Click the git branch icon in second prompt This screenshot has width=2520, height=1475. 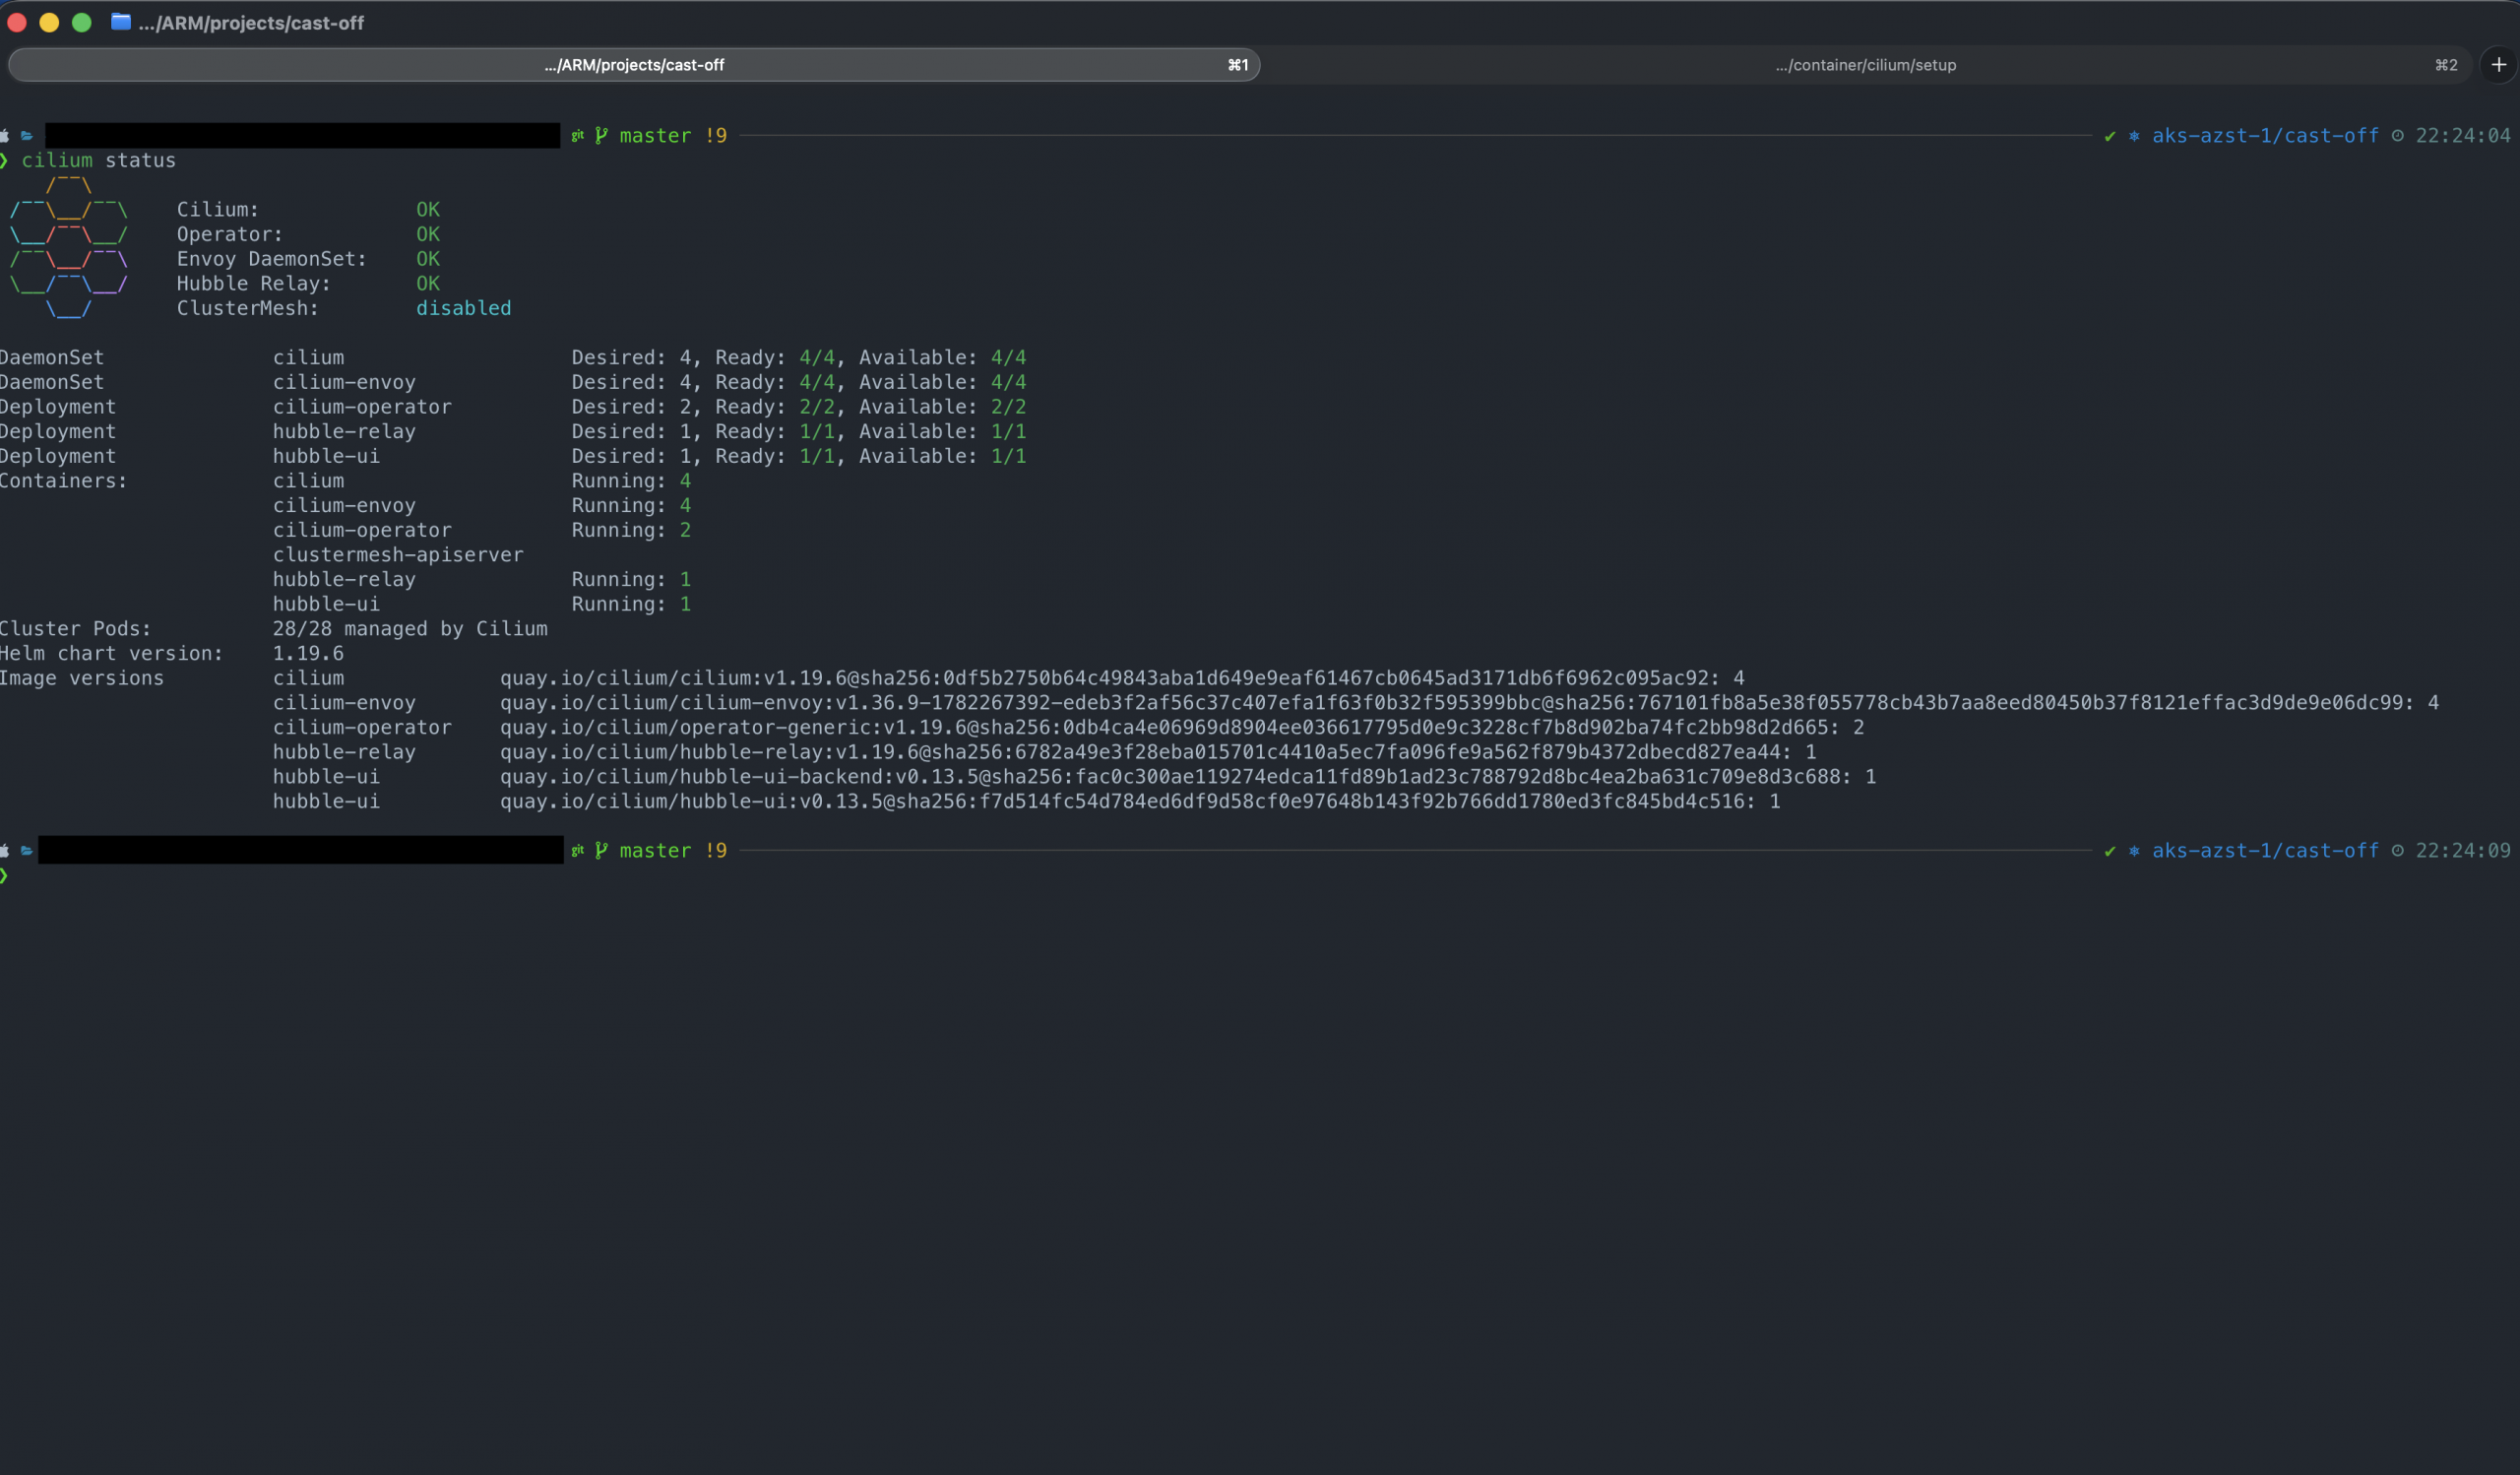click(x=601, y=850)
